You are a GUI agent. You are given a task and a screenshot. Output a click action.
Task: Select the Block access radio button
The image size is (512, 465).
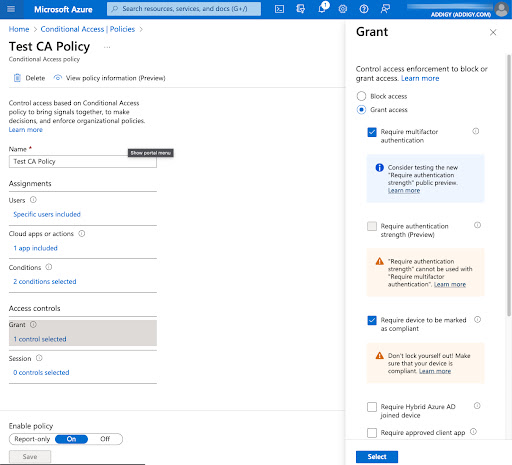[x=361, y=96]
